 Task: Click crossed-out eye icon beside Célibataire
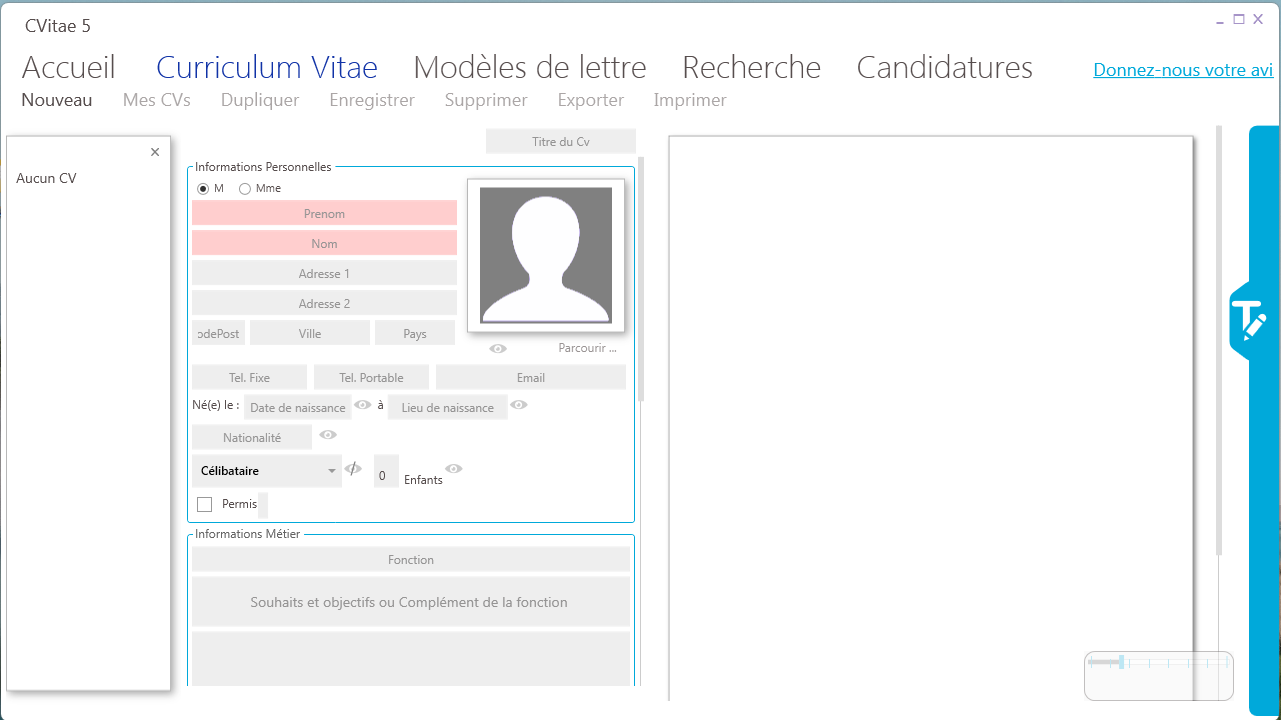pos(353,469)
